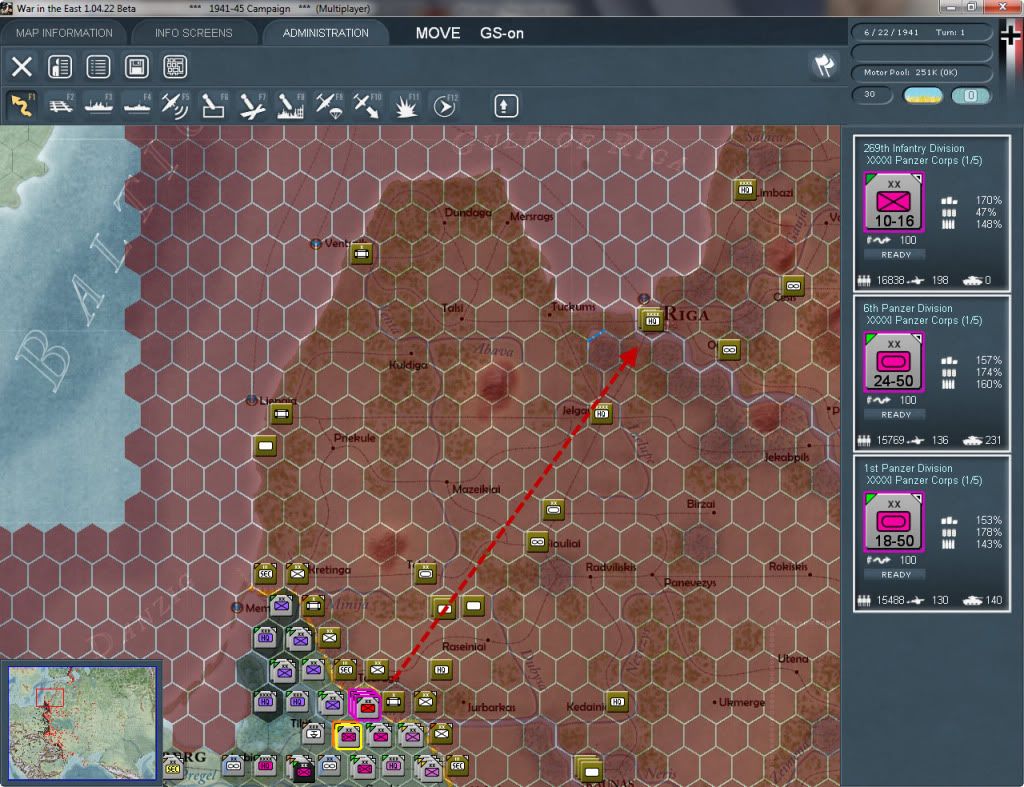Click the Ukmerge town label
The width and height of the screenshot is (1024, 787).
741,702
